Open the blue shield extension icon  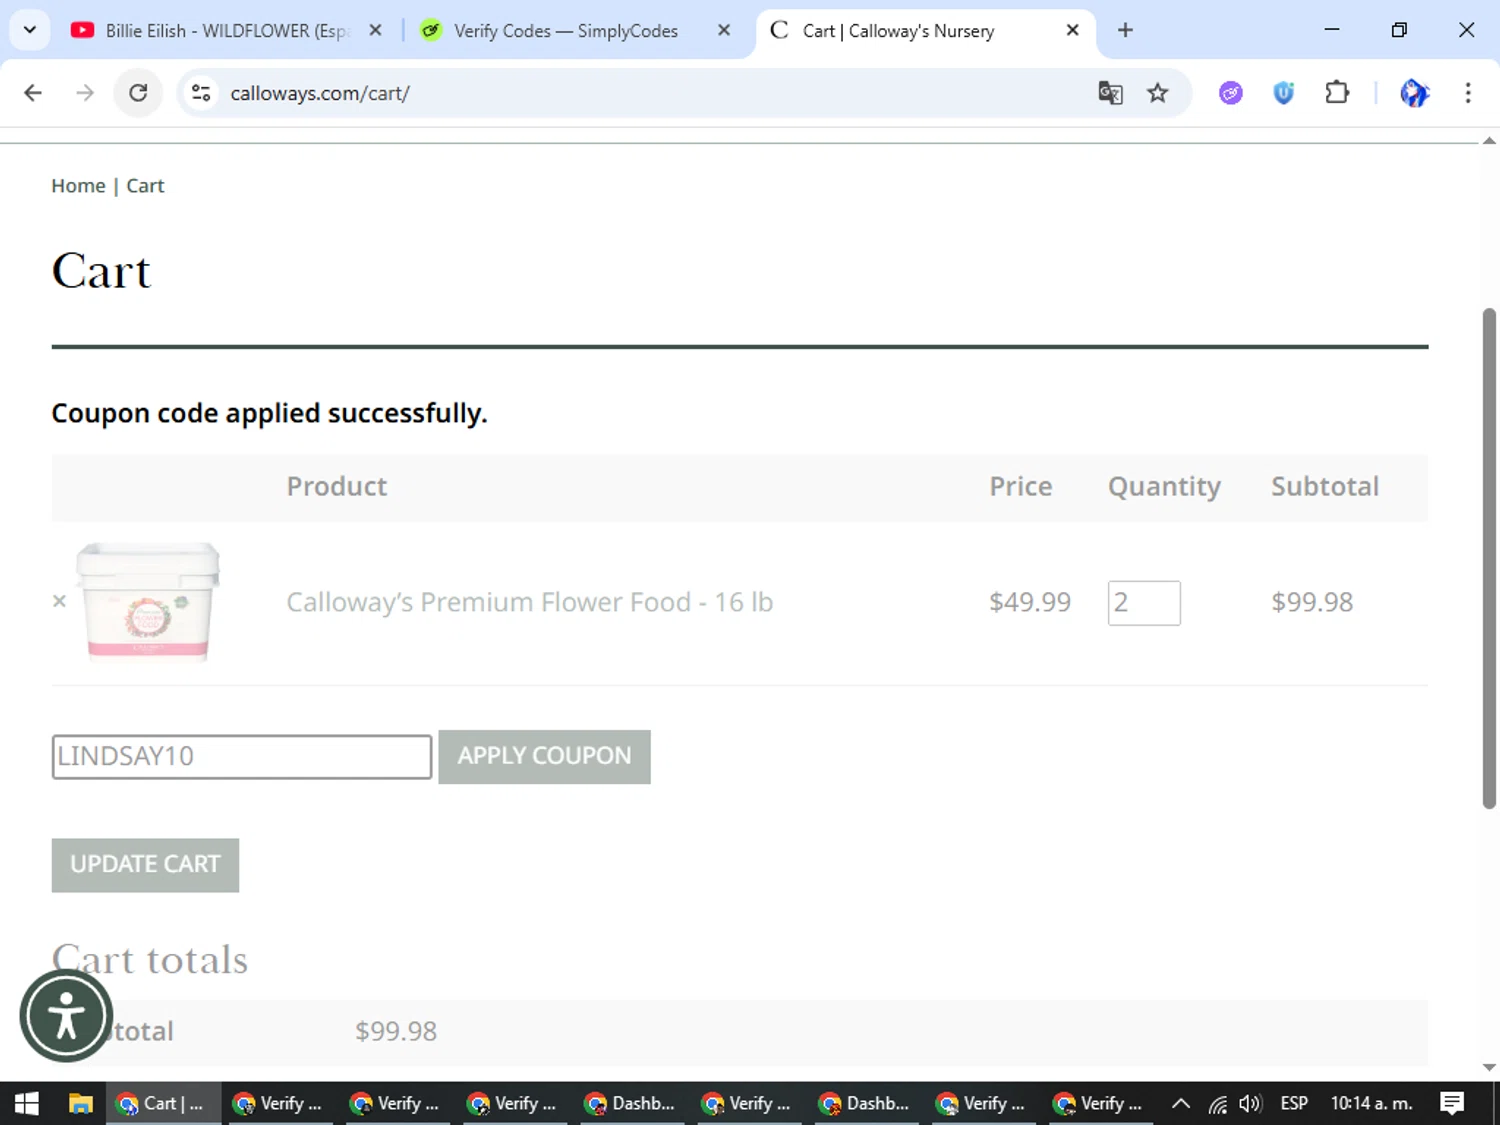point(1283,93)
